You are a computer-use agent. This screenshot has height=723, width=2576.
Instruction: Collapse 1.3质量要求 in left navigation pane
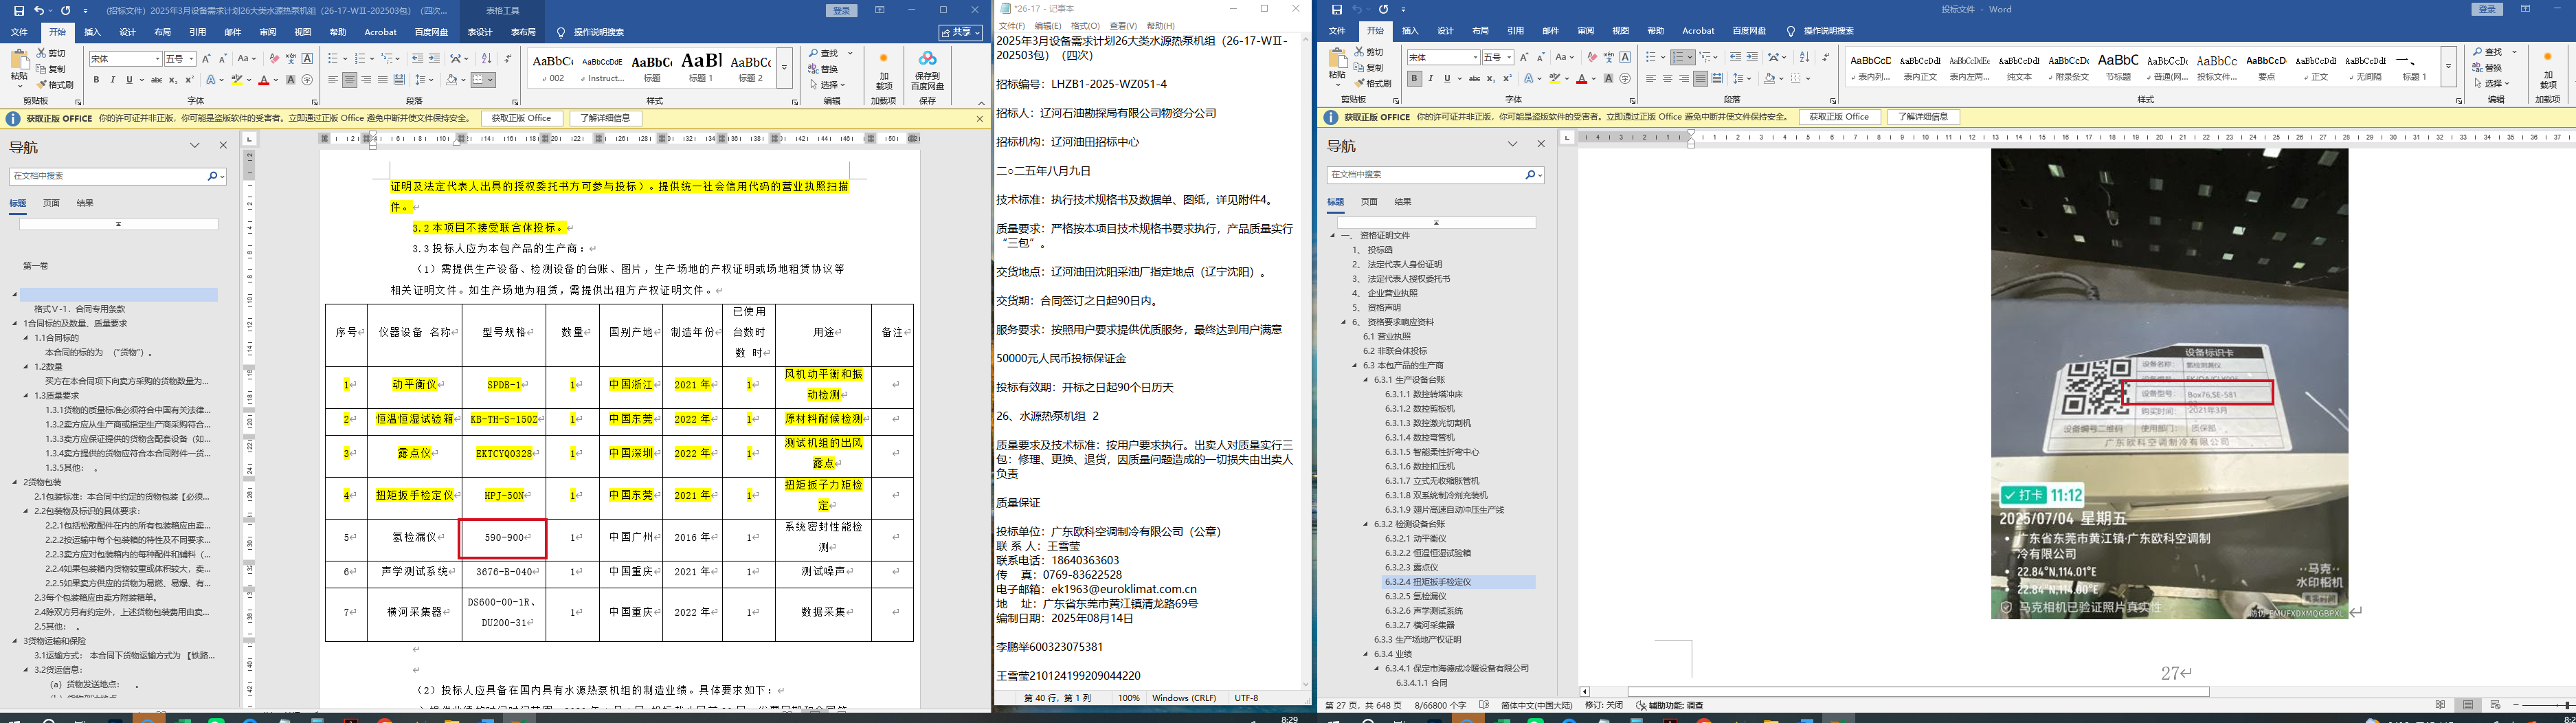pyautogui.click(x=26, y=395)
